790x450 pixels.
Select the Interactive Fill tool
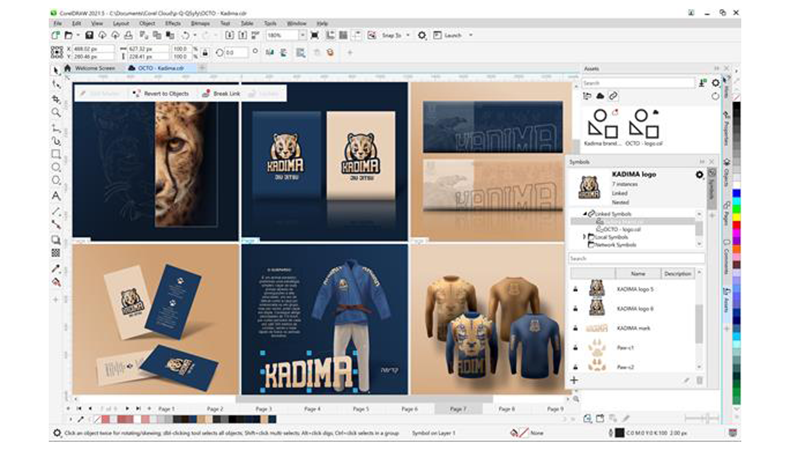[x=56, y=282]
